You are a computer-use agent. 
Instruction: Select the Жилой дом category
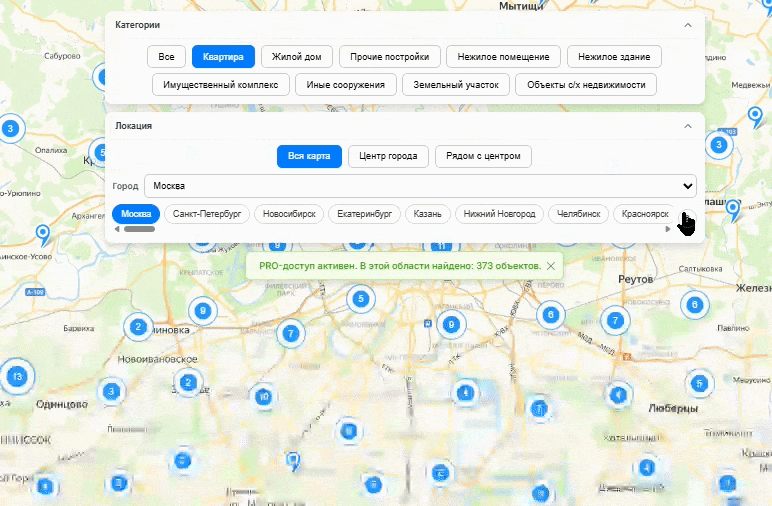click(x=297, y=57)
